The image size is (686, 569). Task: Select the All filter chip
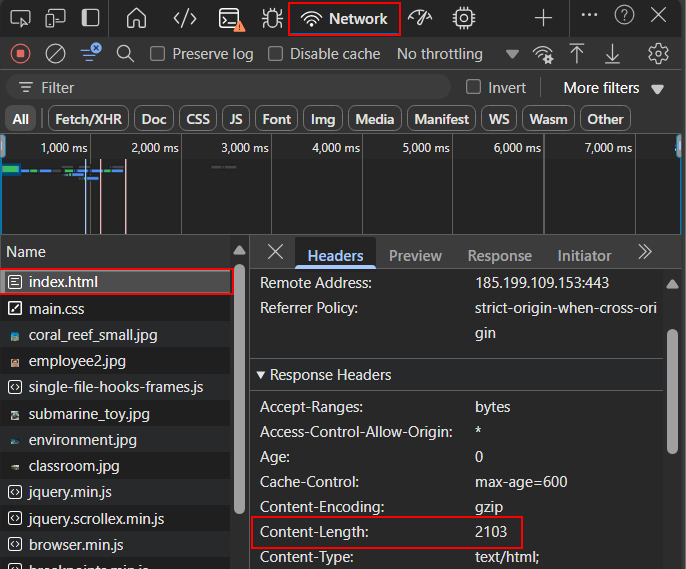21,119
